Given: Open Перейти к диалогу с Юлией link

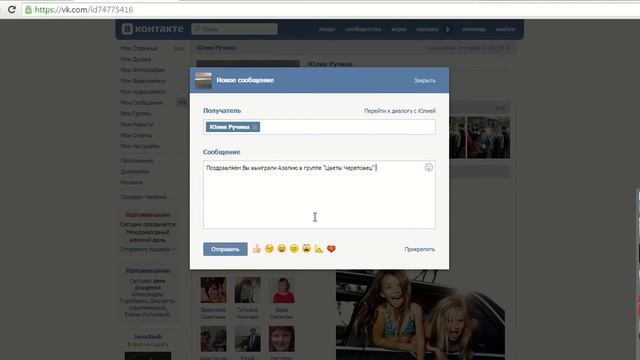Looking at the screenshot, I should click(x=400, y=111).
